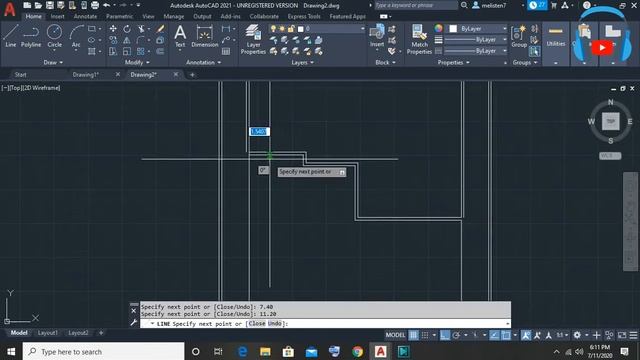640x360 pixels.
Task: Select the Undo option in command line
Action: [275, 323]
